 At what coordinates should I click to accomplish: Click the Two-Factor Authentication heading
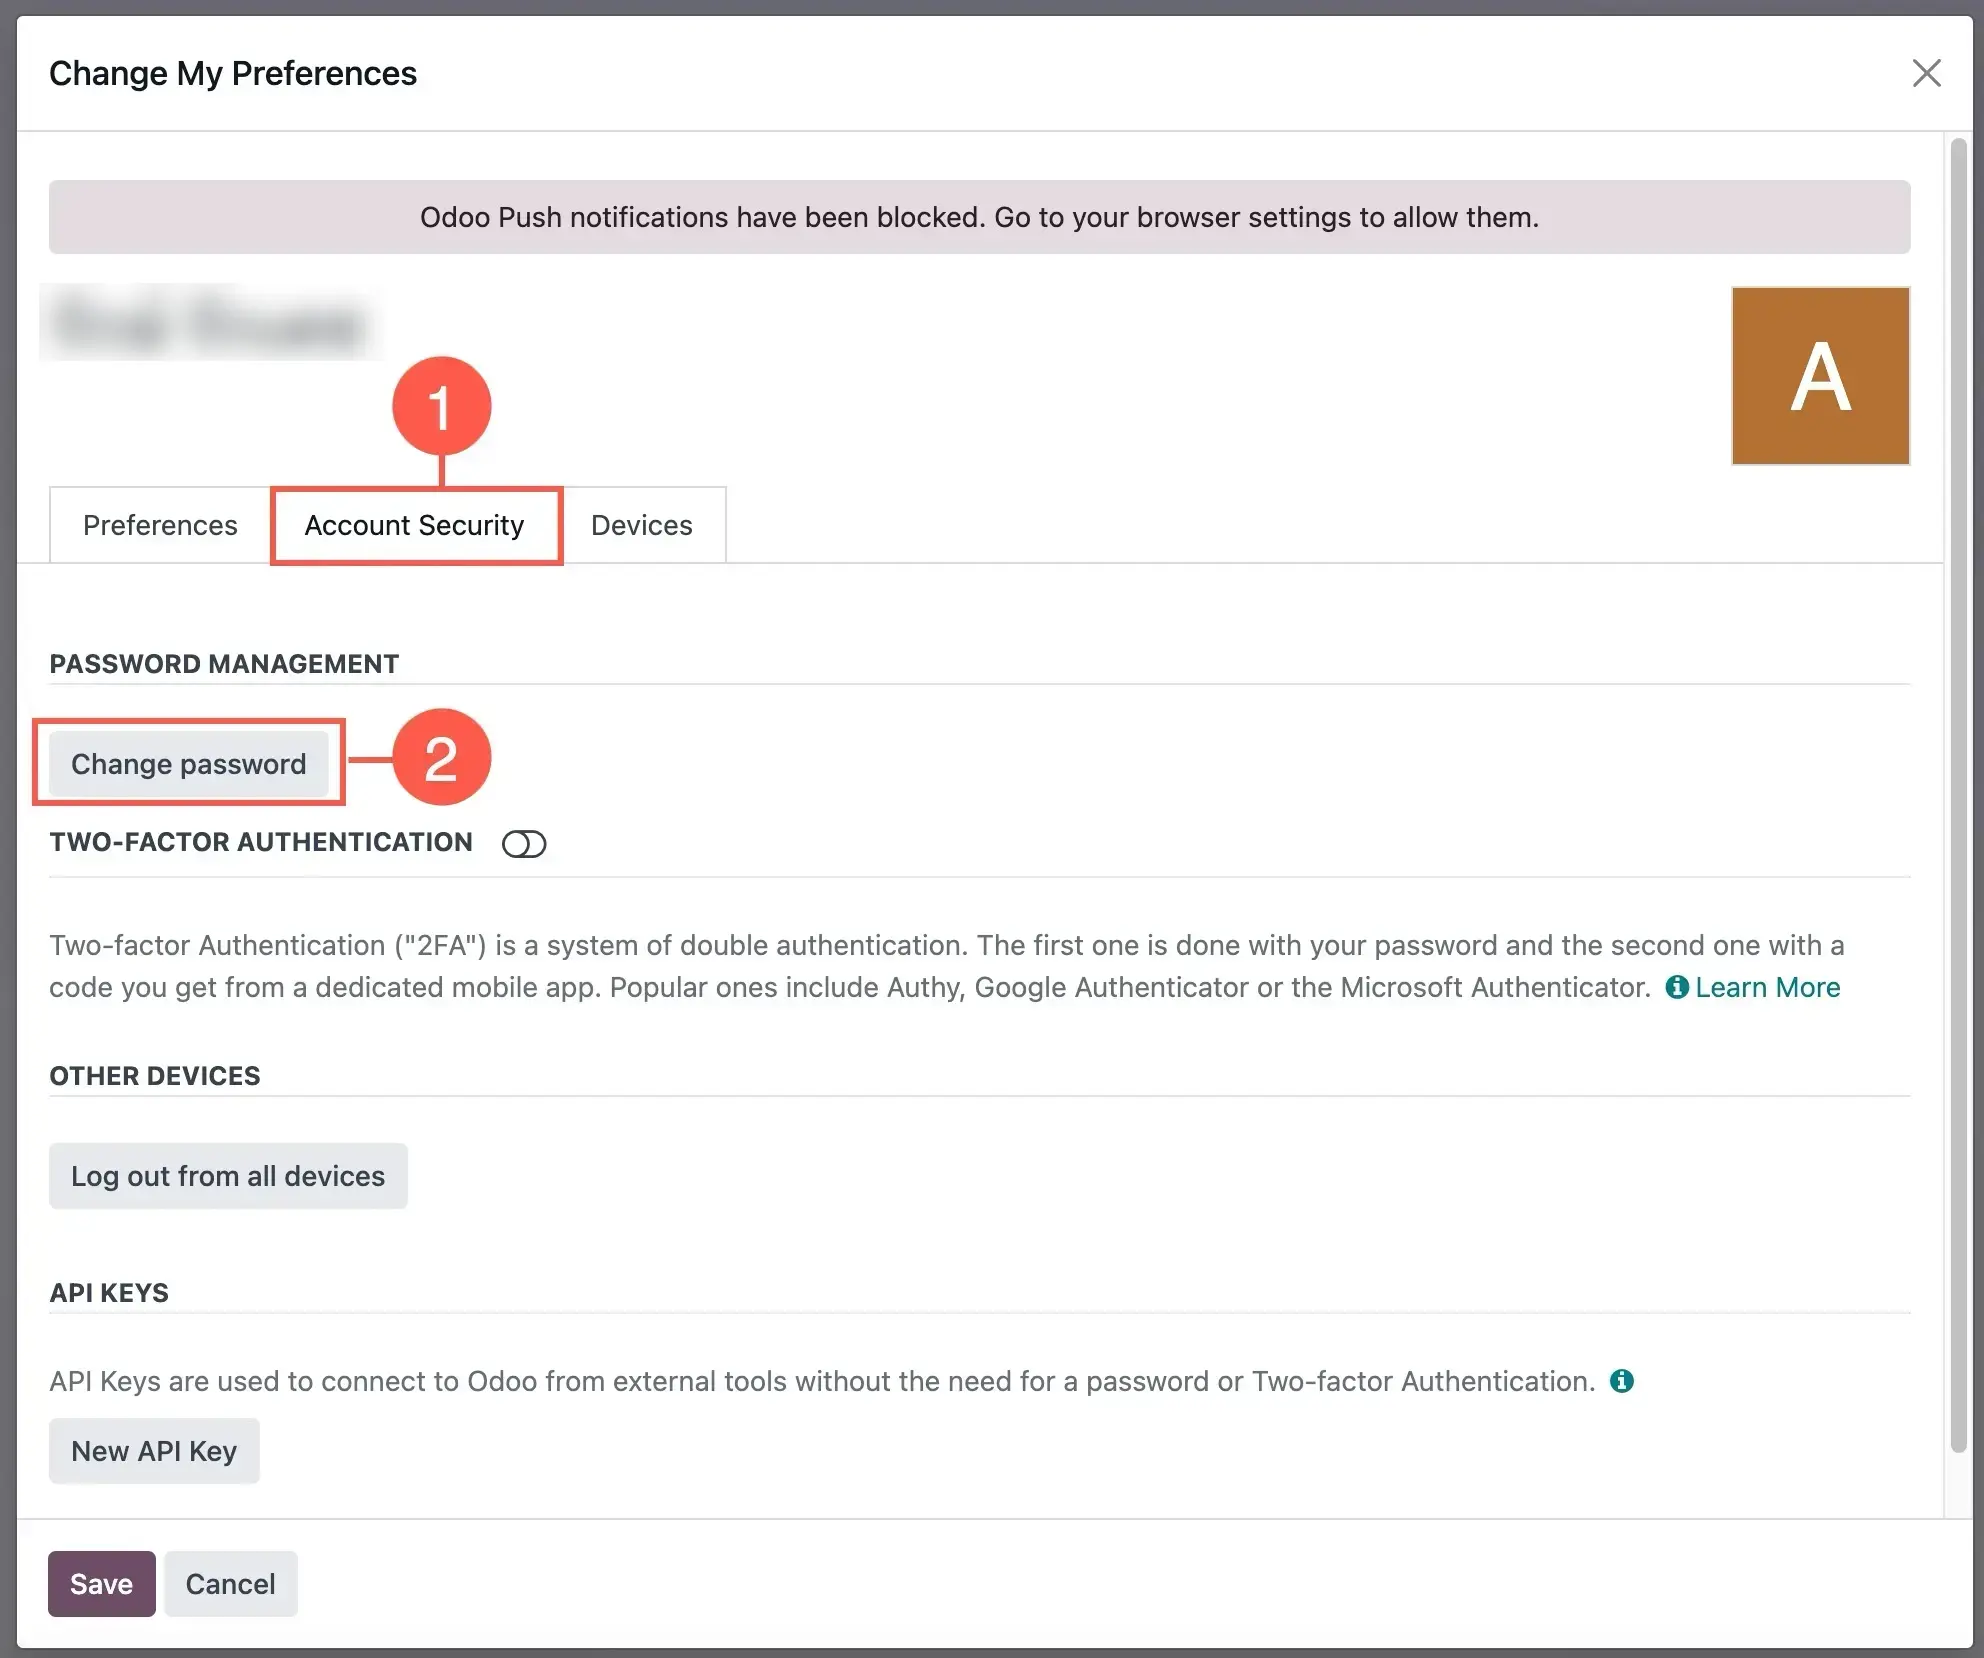point(261,842)
